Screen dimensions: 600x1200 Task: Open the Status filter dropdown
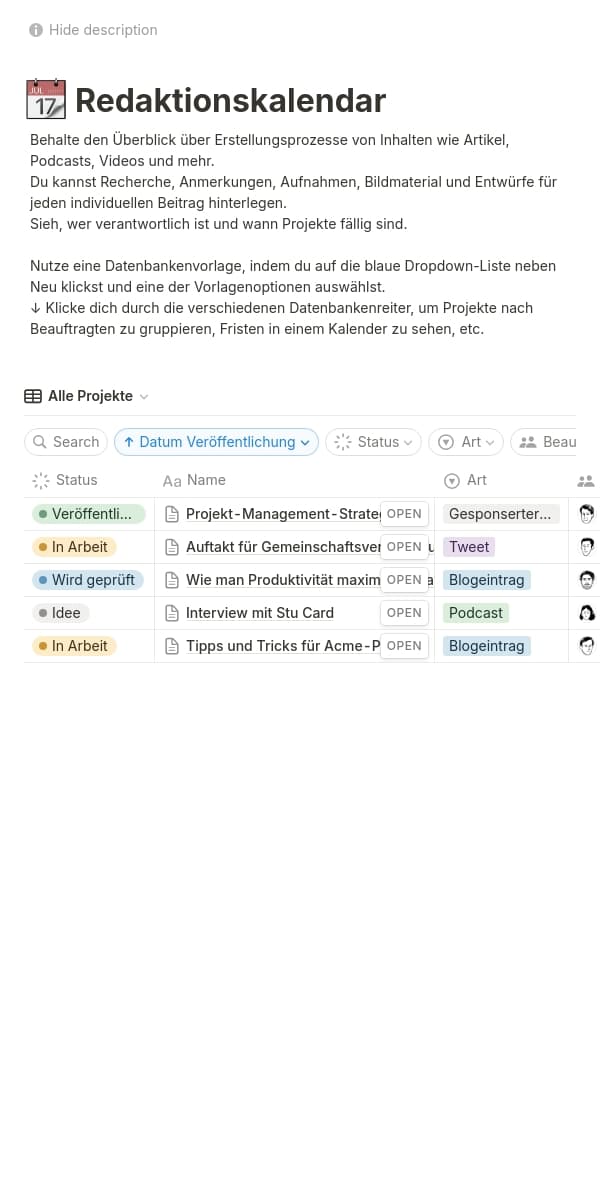click(x=373, y=441)
